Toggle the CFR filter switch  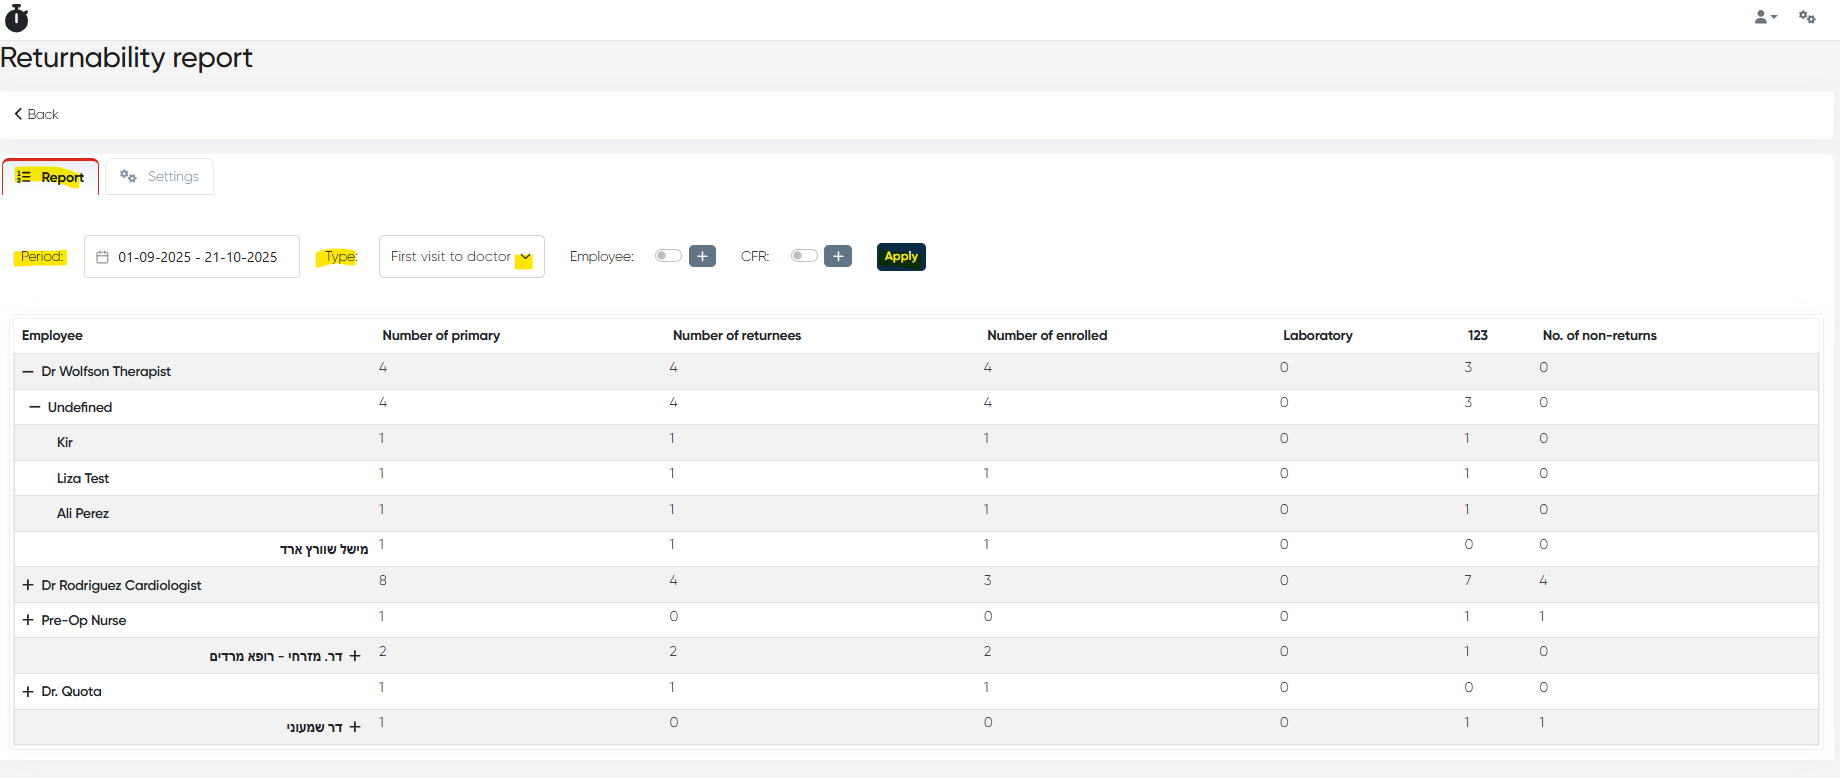point(803,256)
